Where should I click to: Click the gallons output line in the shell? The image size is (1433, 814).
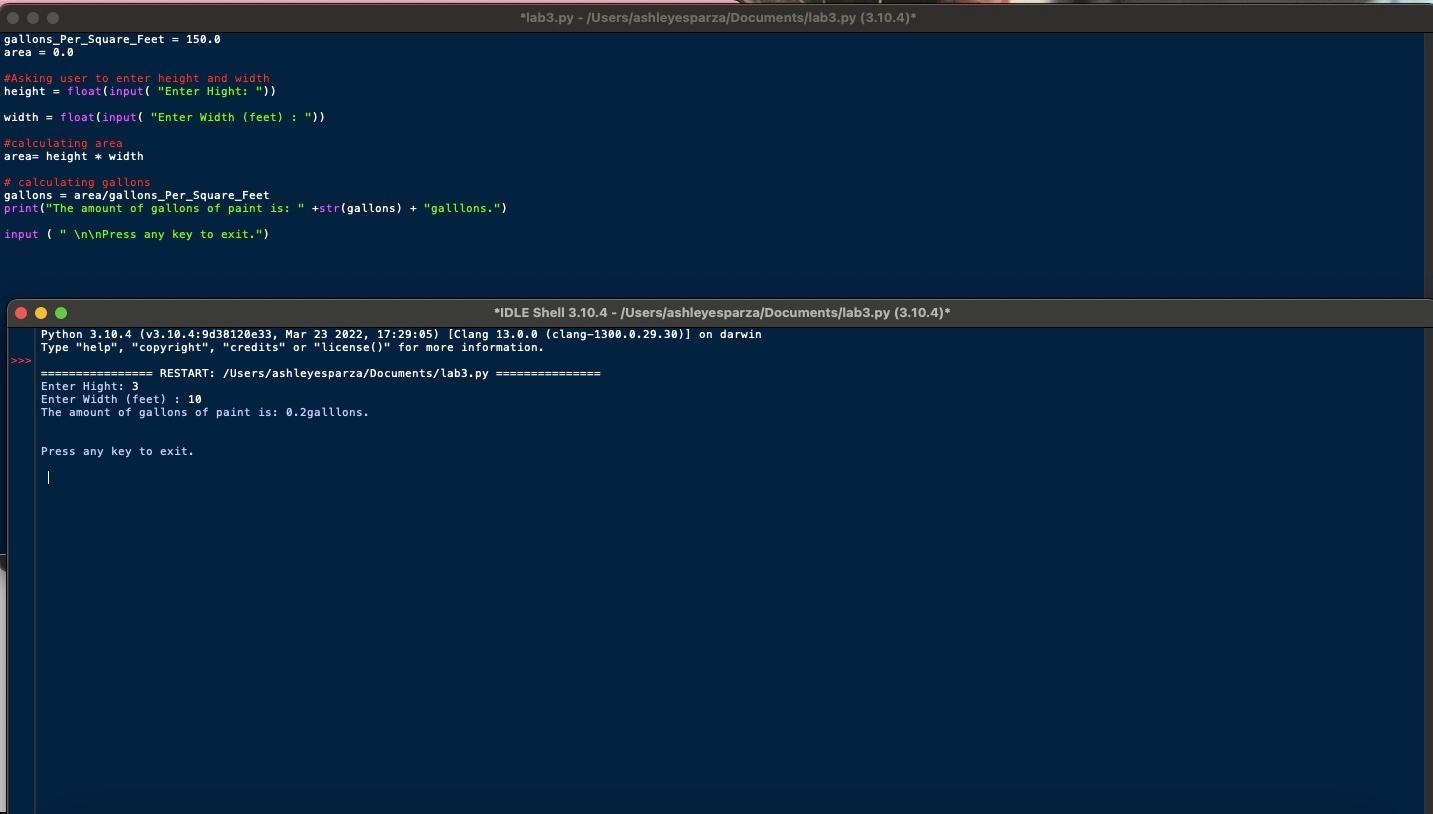pyautogui.click(x=205, y=413)
